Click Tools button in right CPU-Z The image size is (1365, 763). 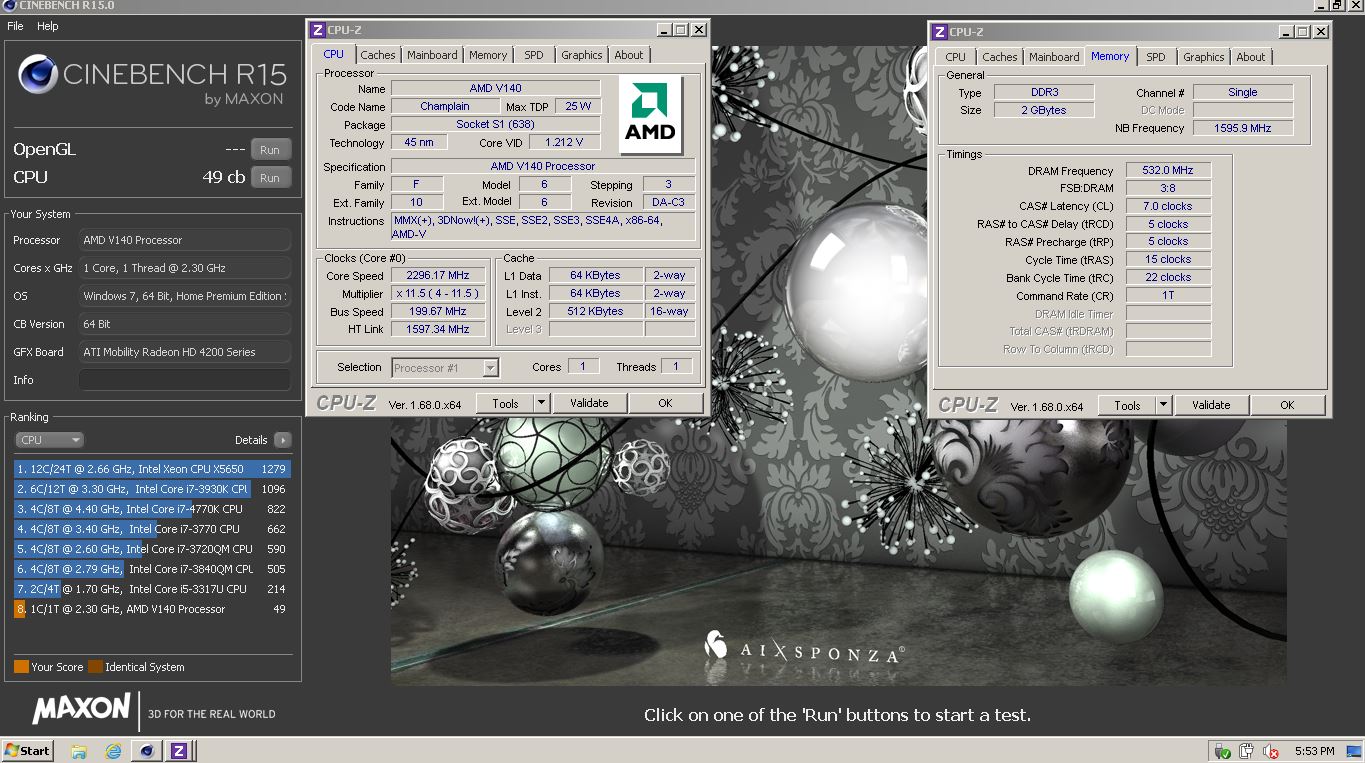click(x=1127, y=405)
